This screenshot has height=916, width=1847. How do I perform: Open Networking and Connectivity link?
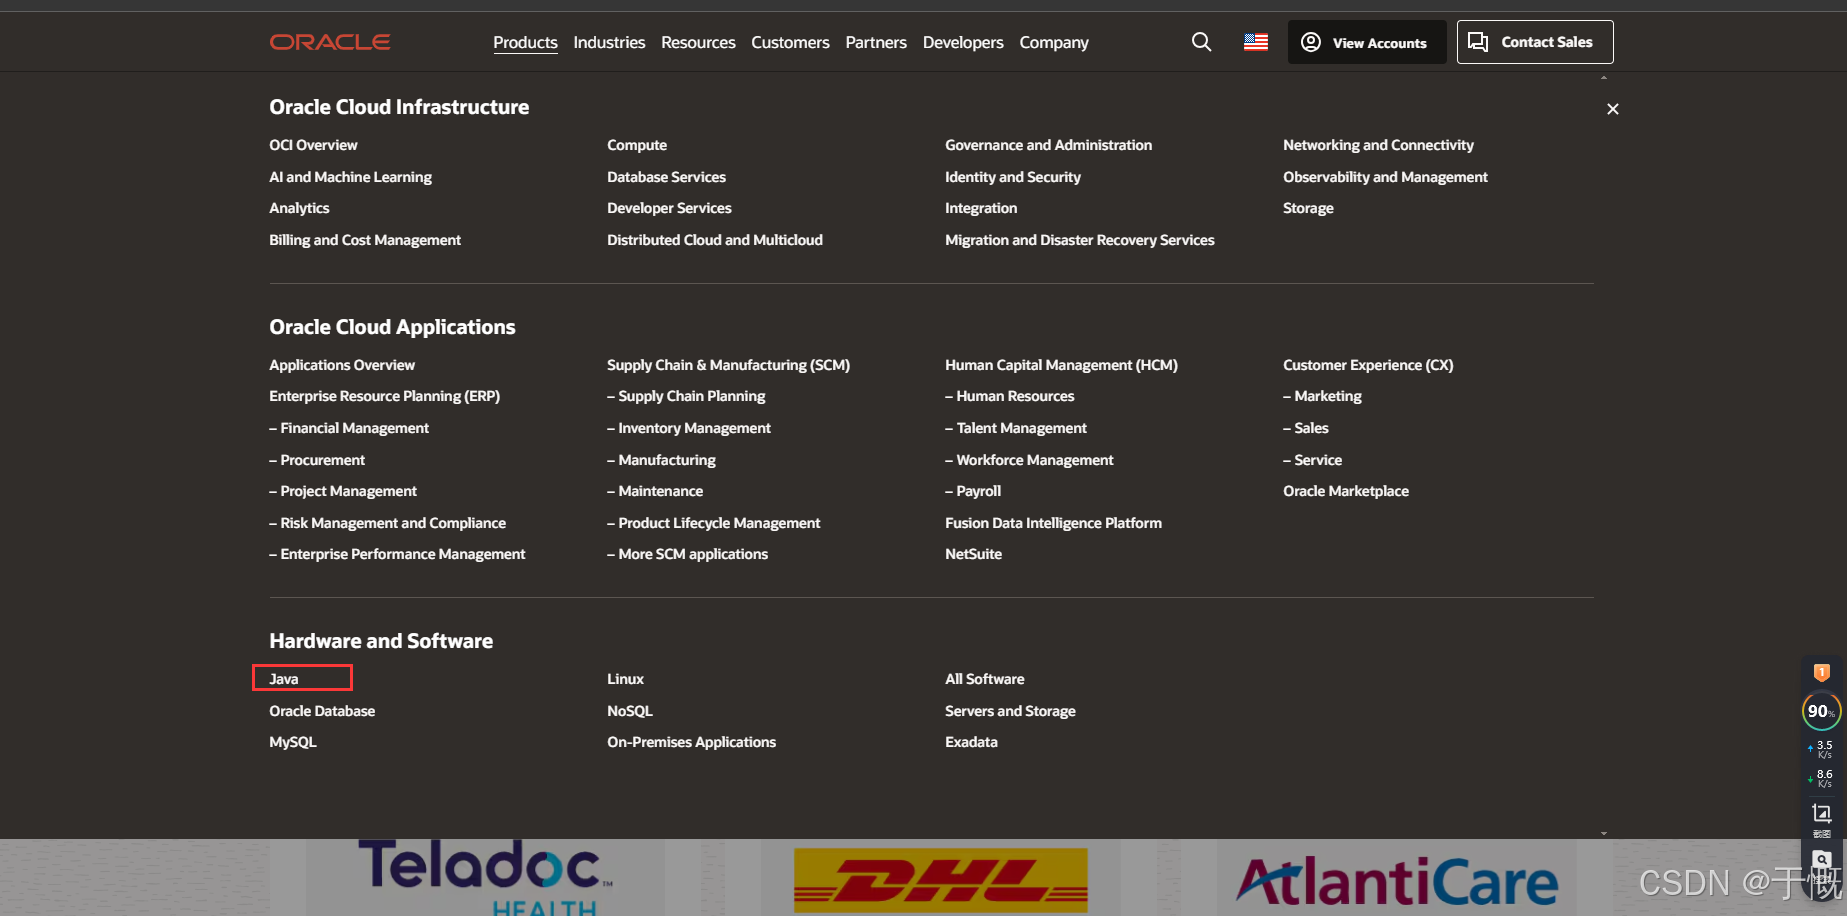click(1378, 145)
